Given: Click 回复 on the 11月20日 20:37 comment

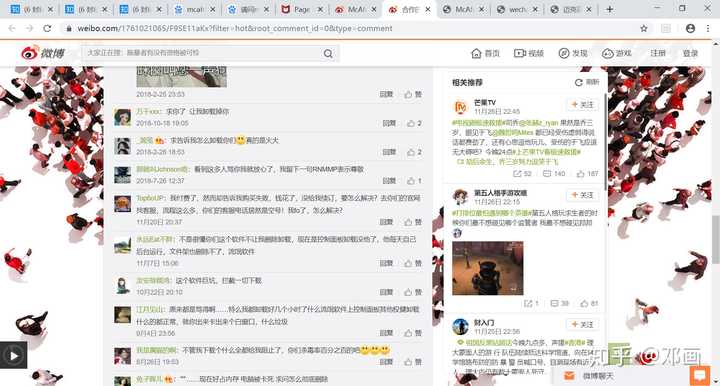Looking at the screenshot, I should click(386, 222).
